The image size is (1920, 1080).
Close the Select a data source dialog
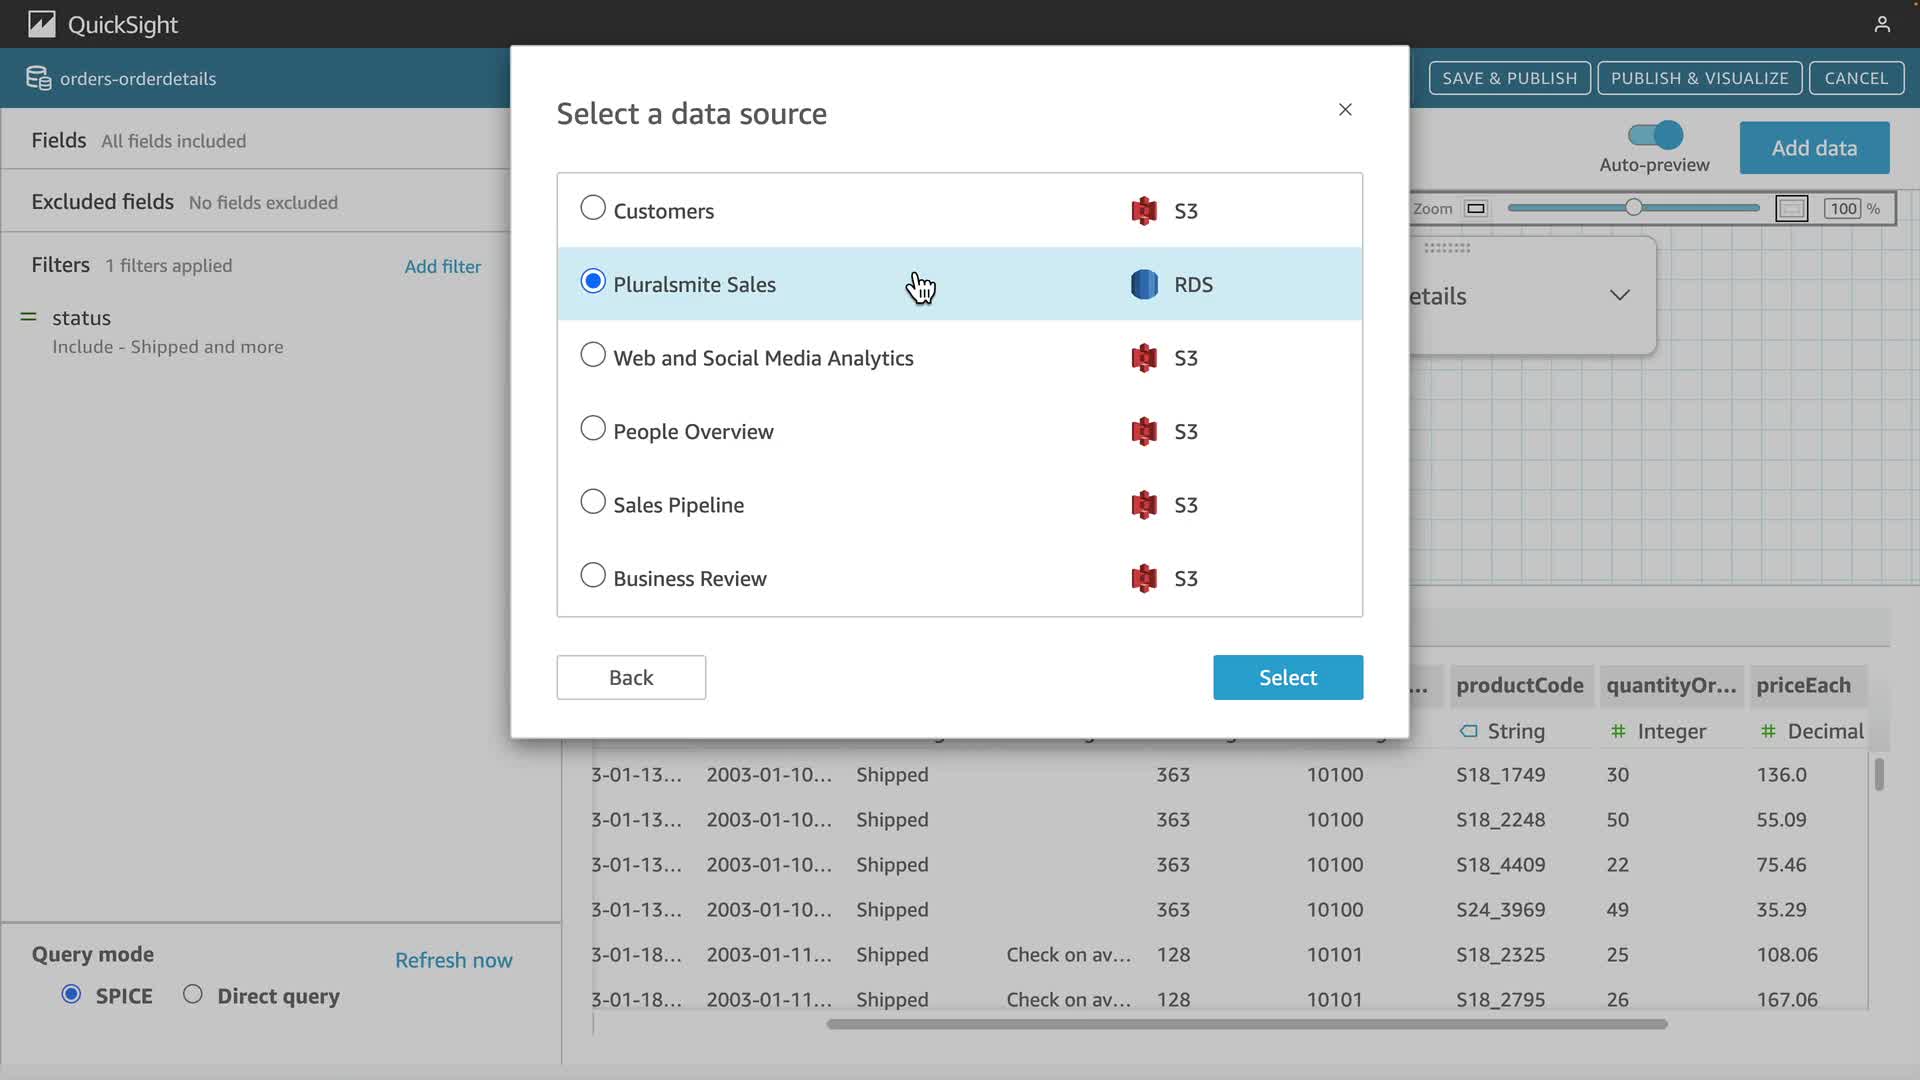(x=1345, y=109)
